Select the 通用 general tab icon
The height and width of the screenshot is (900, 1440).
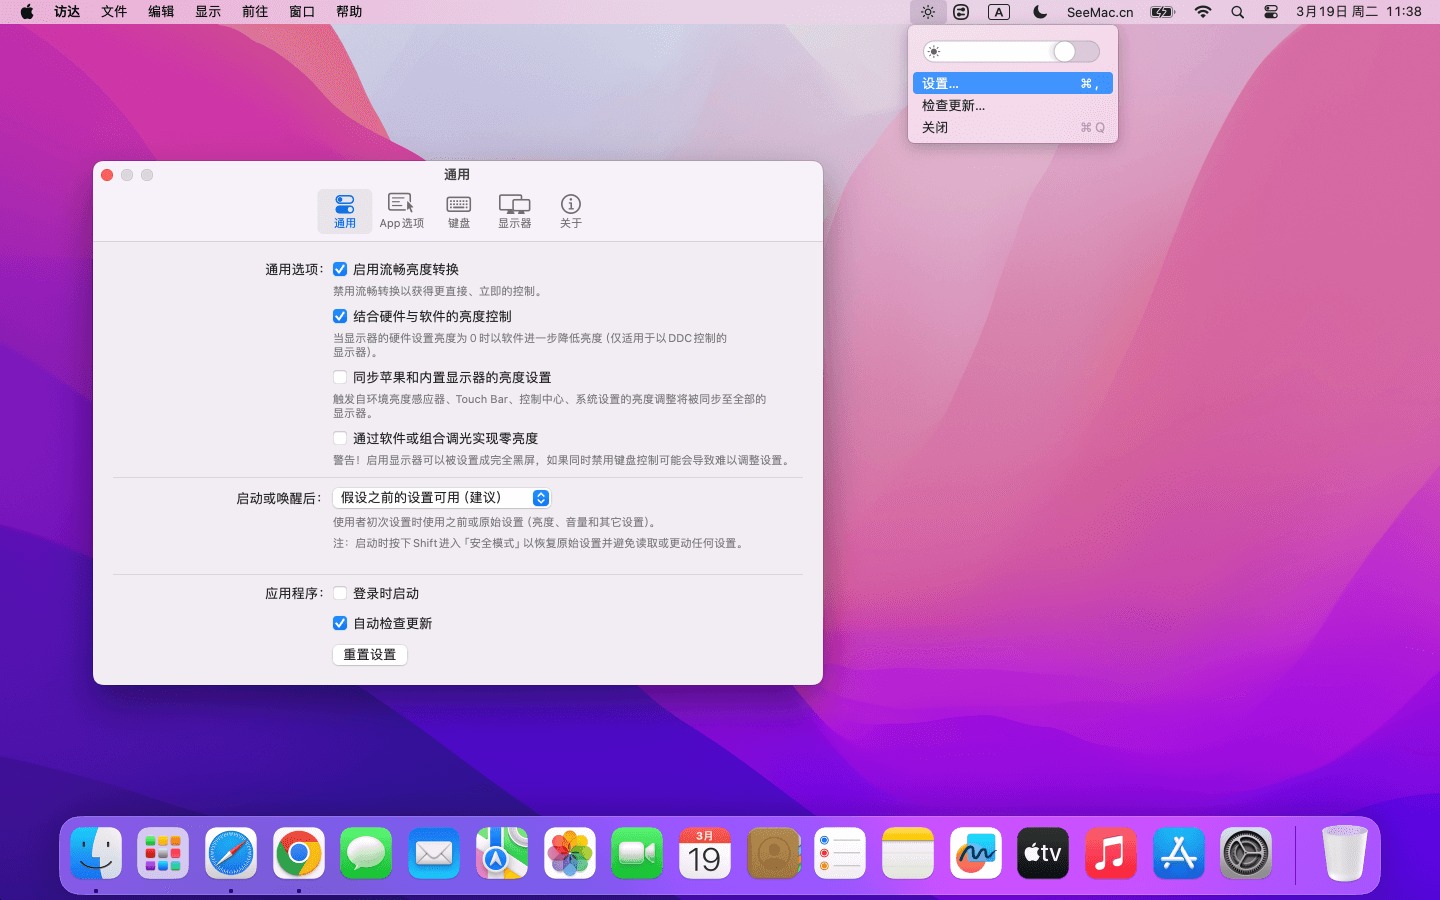(x=345, y=210)
